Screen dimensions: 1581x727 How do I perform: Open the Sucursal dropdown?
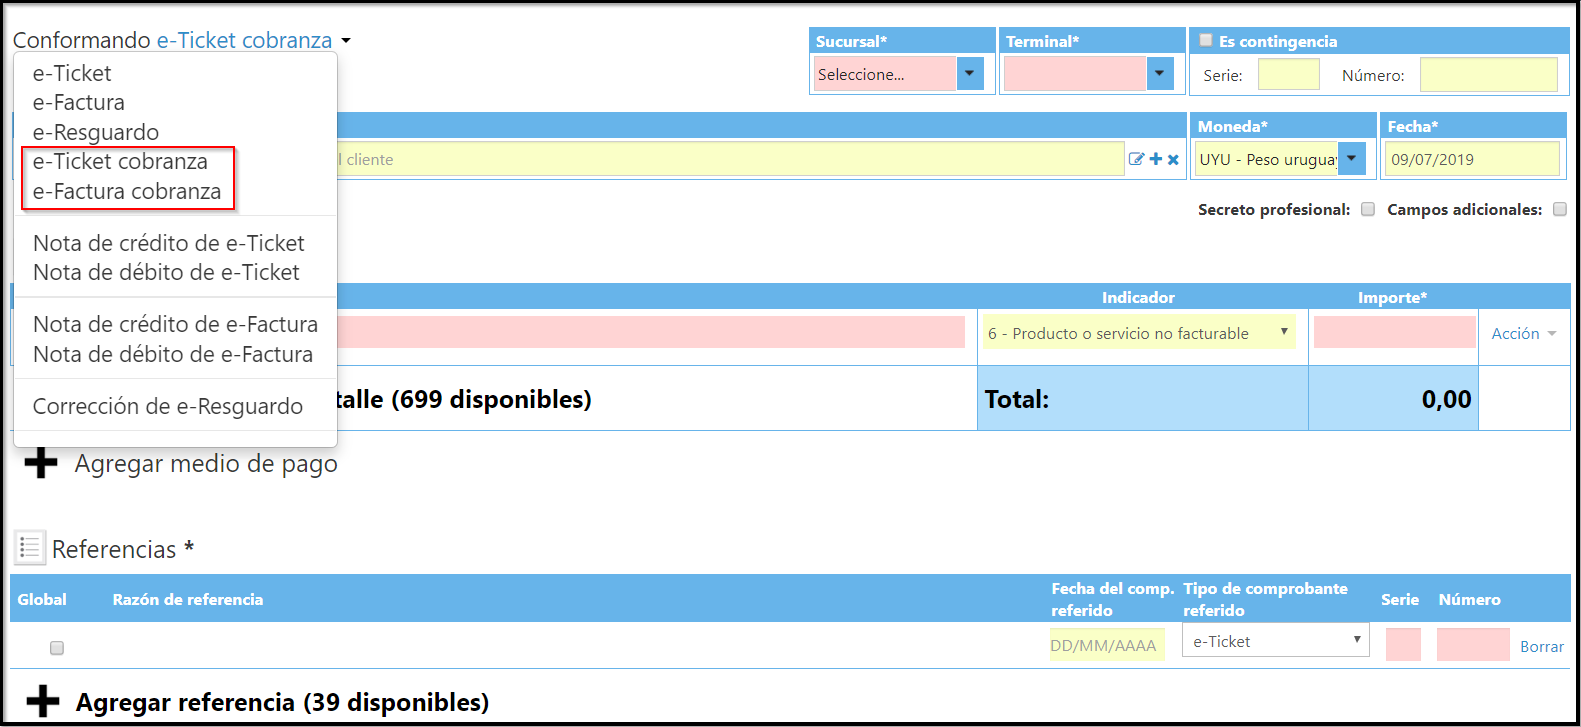pos(970,74)
